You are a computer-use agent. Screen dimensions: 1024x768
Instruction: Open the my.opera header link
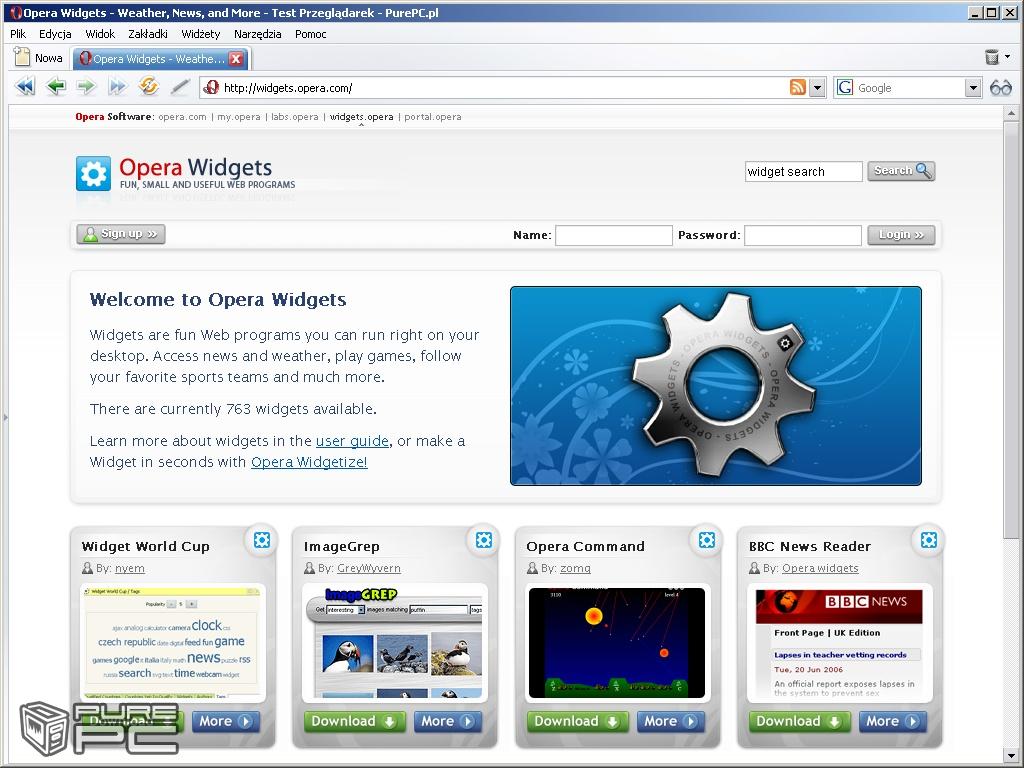pos(238,117)
